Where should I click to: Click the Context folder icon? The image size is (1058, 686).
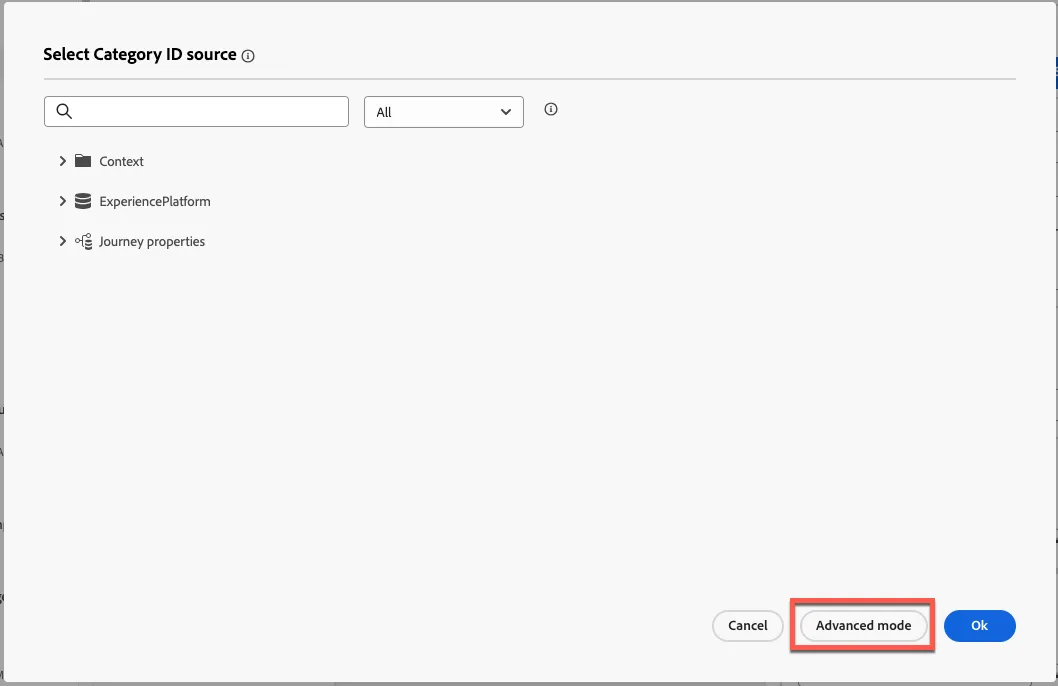coord(83,161)
